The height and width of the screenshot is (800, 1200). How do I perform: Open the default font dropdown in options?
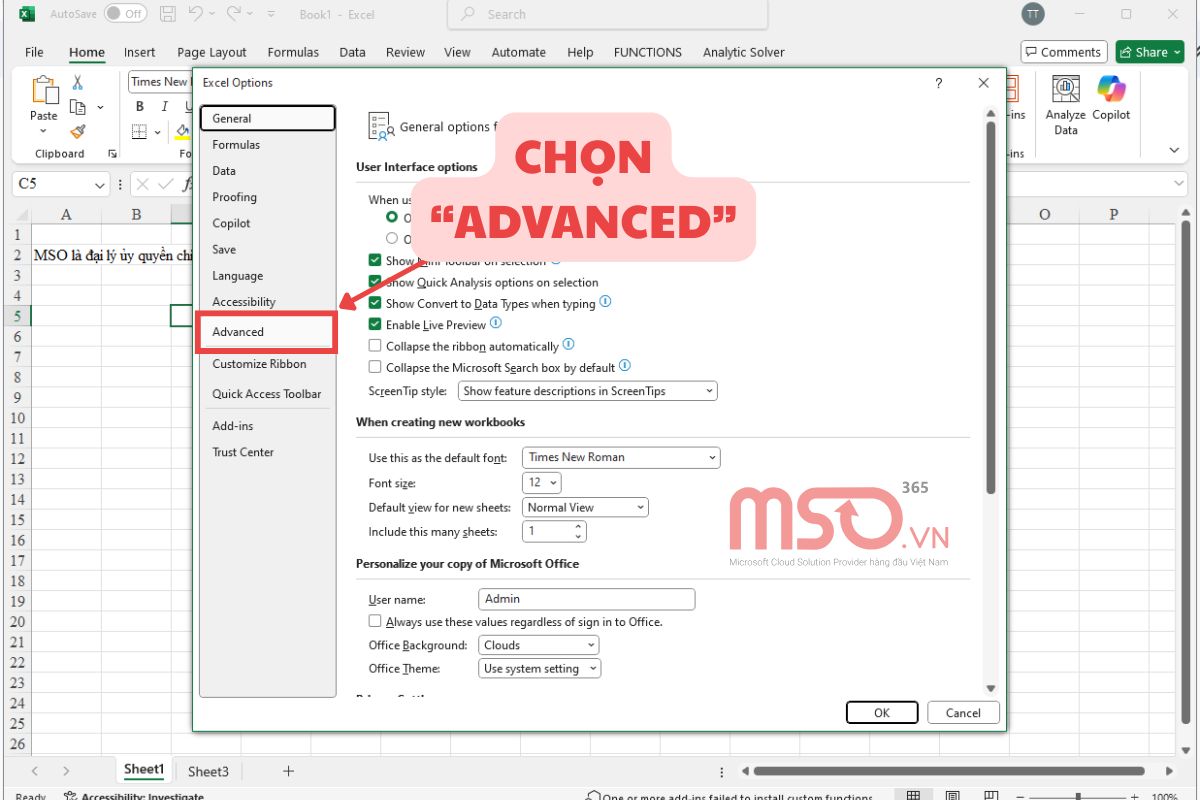click(621, 457)
